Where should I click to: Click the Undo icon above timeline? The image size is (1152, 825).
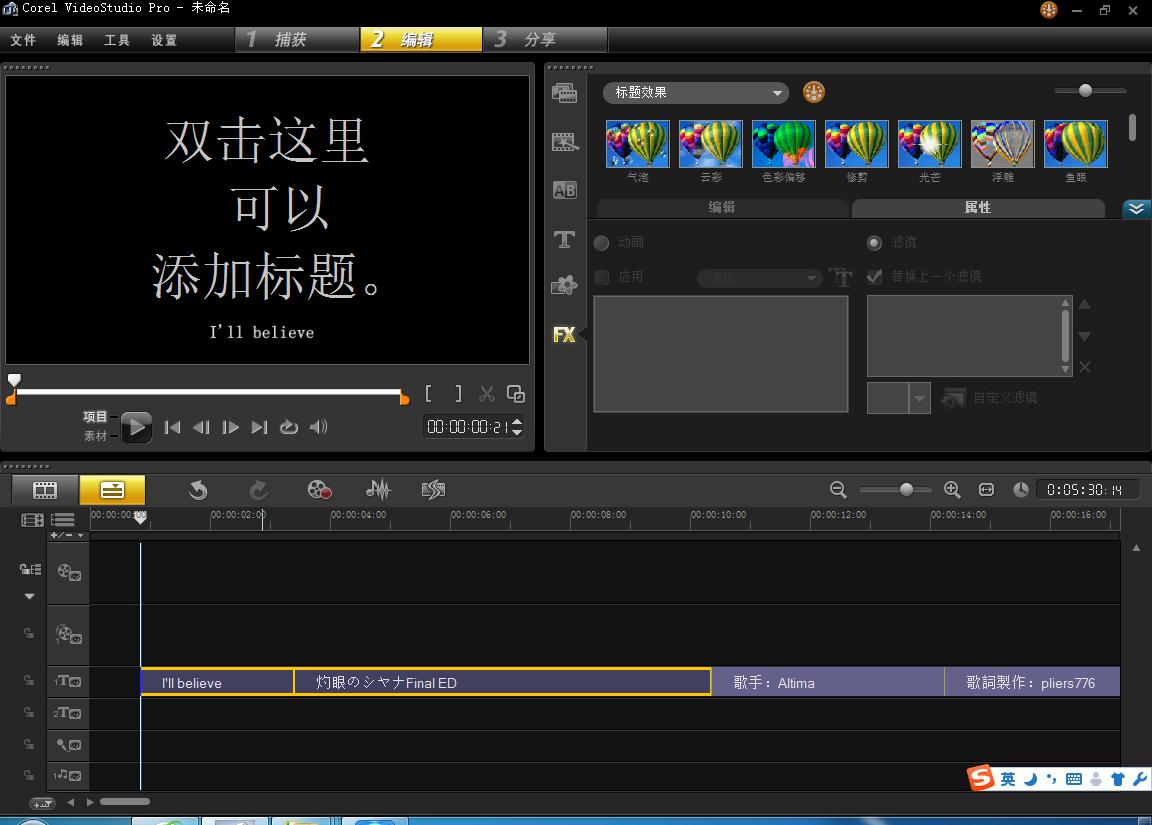pyautogui.click(x=197, y=490)
